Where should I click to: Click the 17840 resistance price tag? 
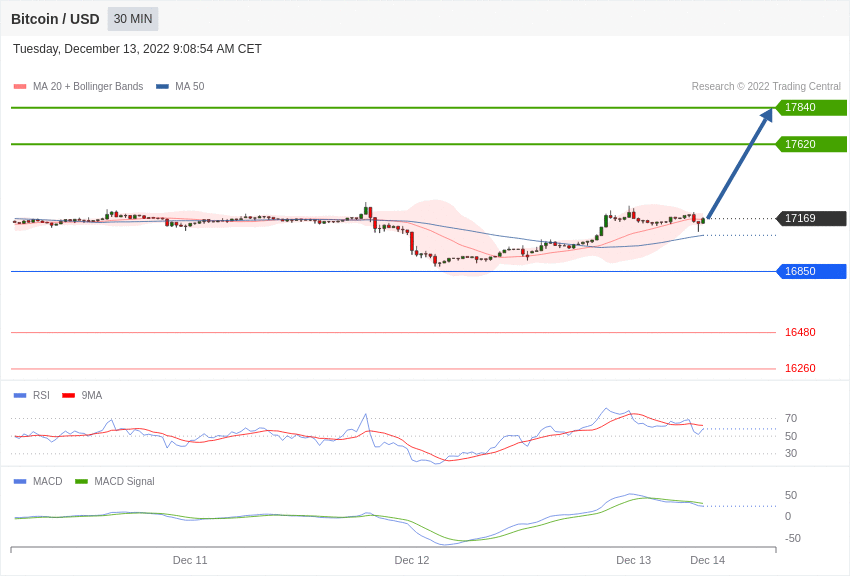[x=812, y=107]
